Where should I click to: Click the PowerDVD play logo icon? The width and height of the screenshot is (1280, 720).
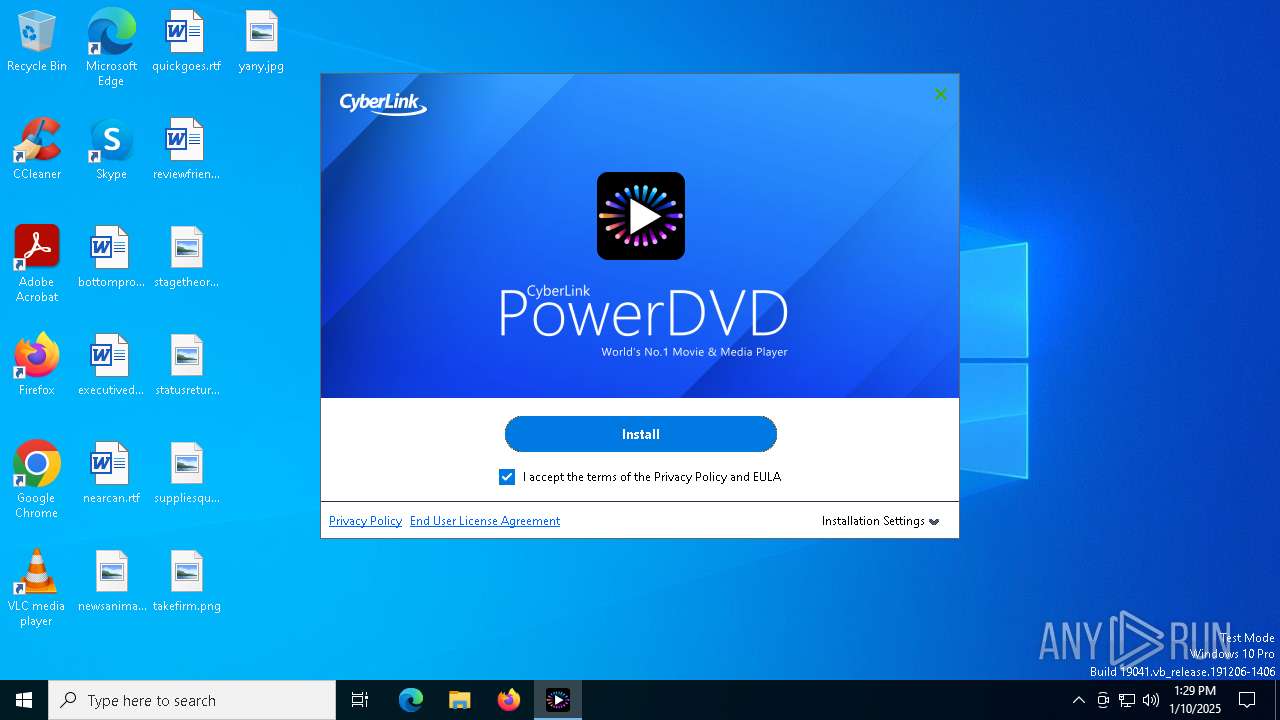pos(641,216)
